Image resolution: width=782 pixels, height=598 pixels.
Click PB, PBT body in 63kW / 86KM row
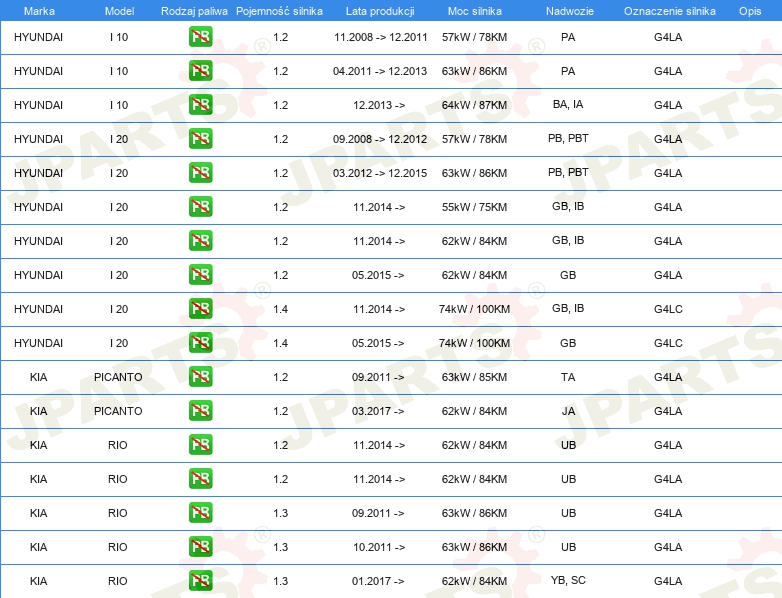click(568, 172)
